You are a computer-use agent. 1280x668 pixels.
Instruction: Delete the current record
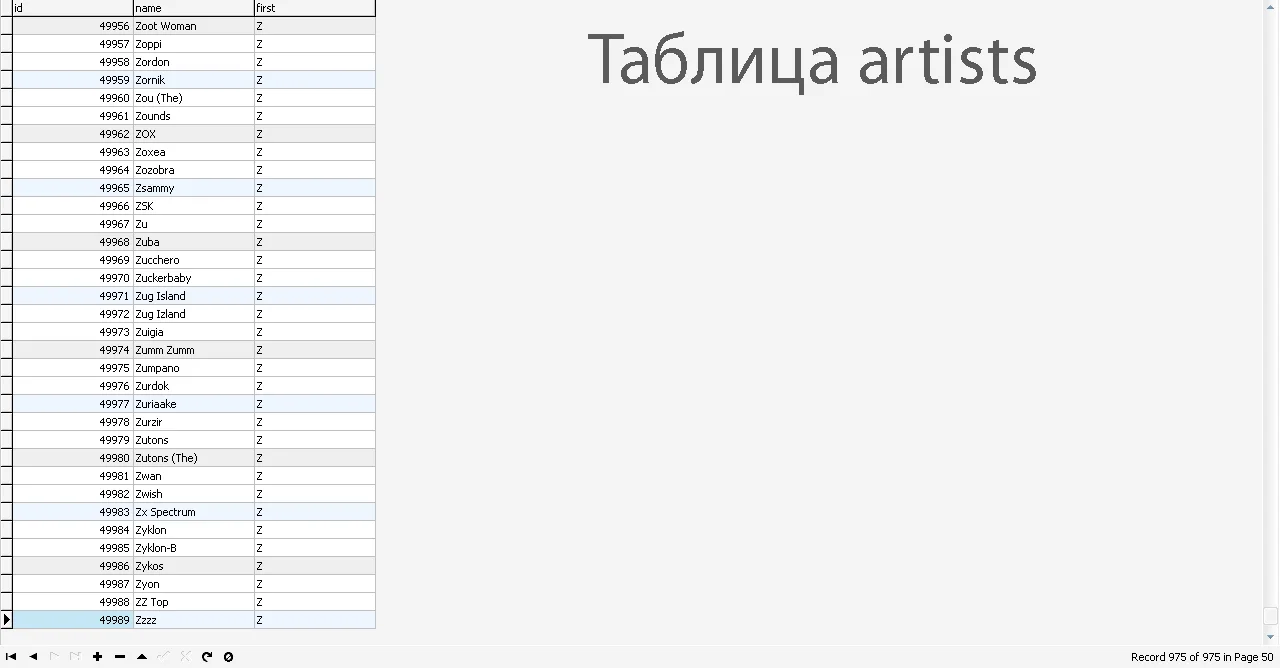click(x=118, y=657)
